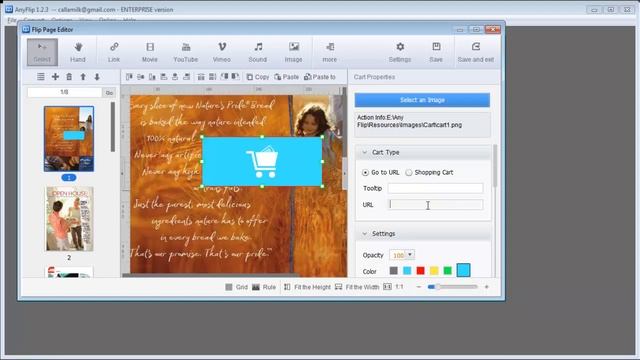Click the URL text field

(435, 204)
